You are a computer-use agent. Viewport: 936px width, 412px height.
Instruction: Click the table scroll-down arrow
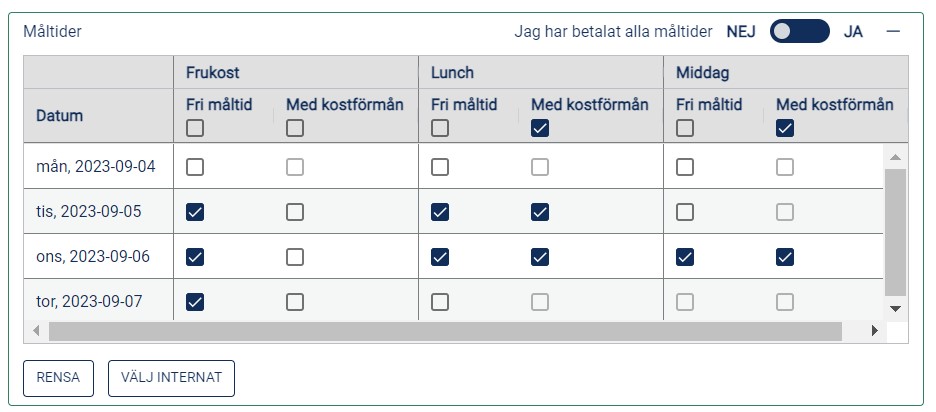pos(895,309)
